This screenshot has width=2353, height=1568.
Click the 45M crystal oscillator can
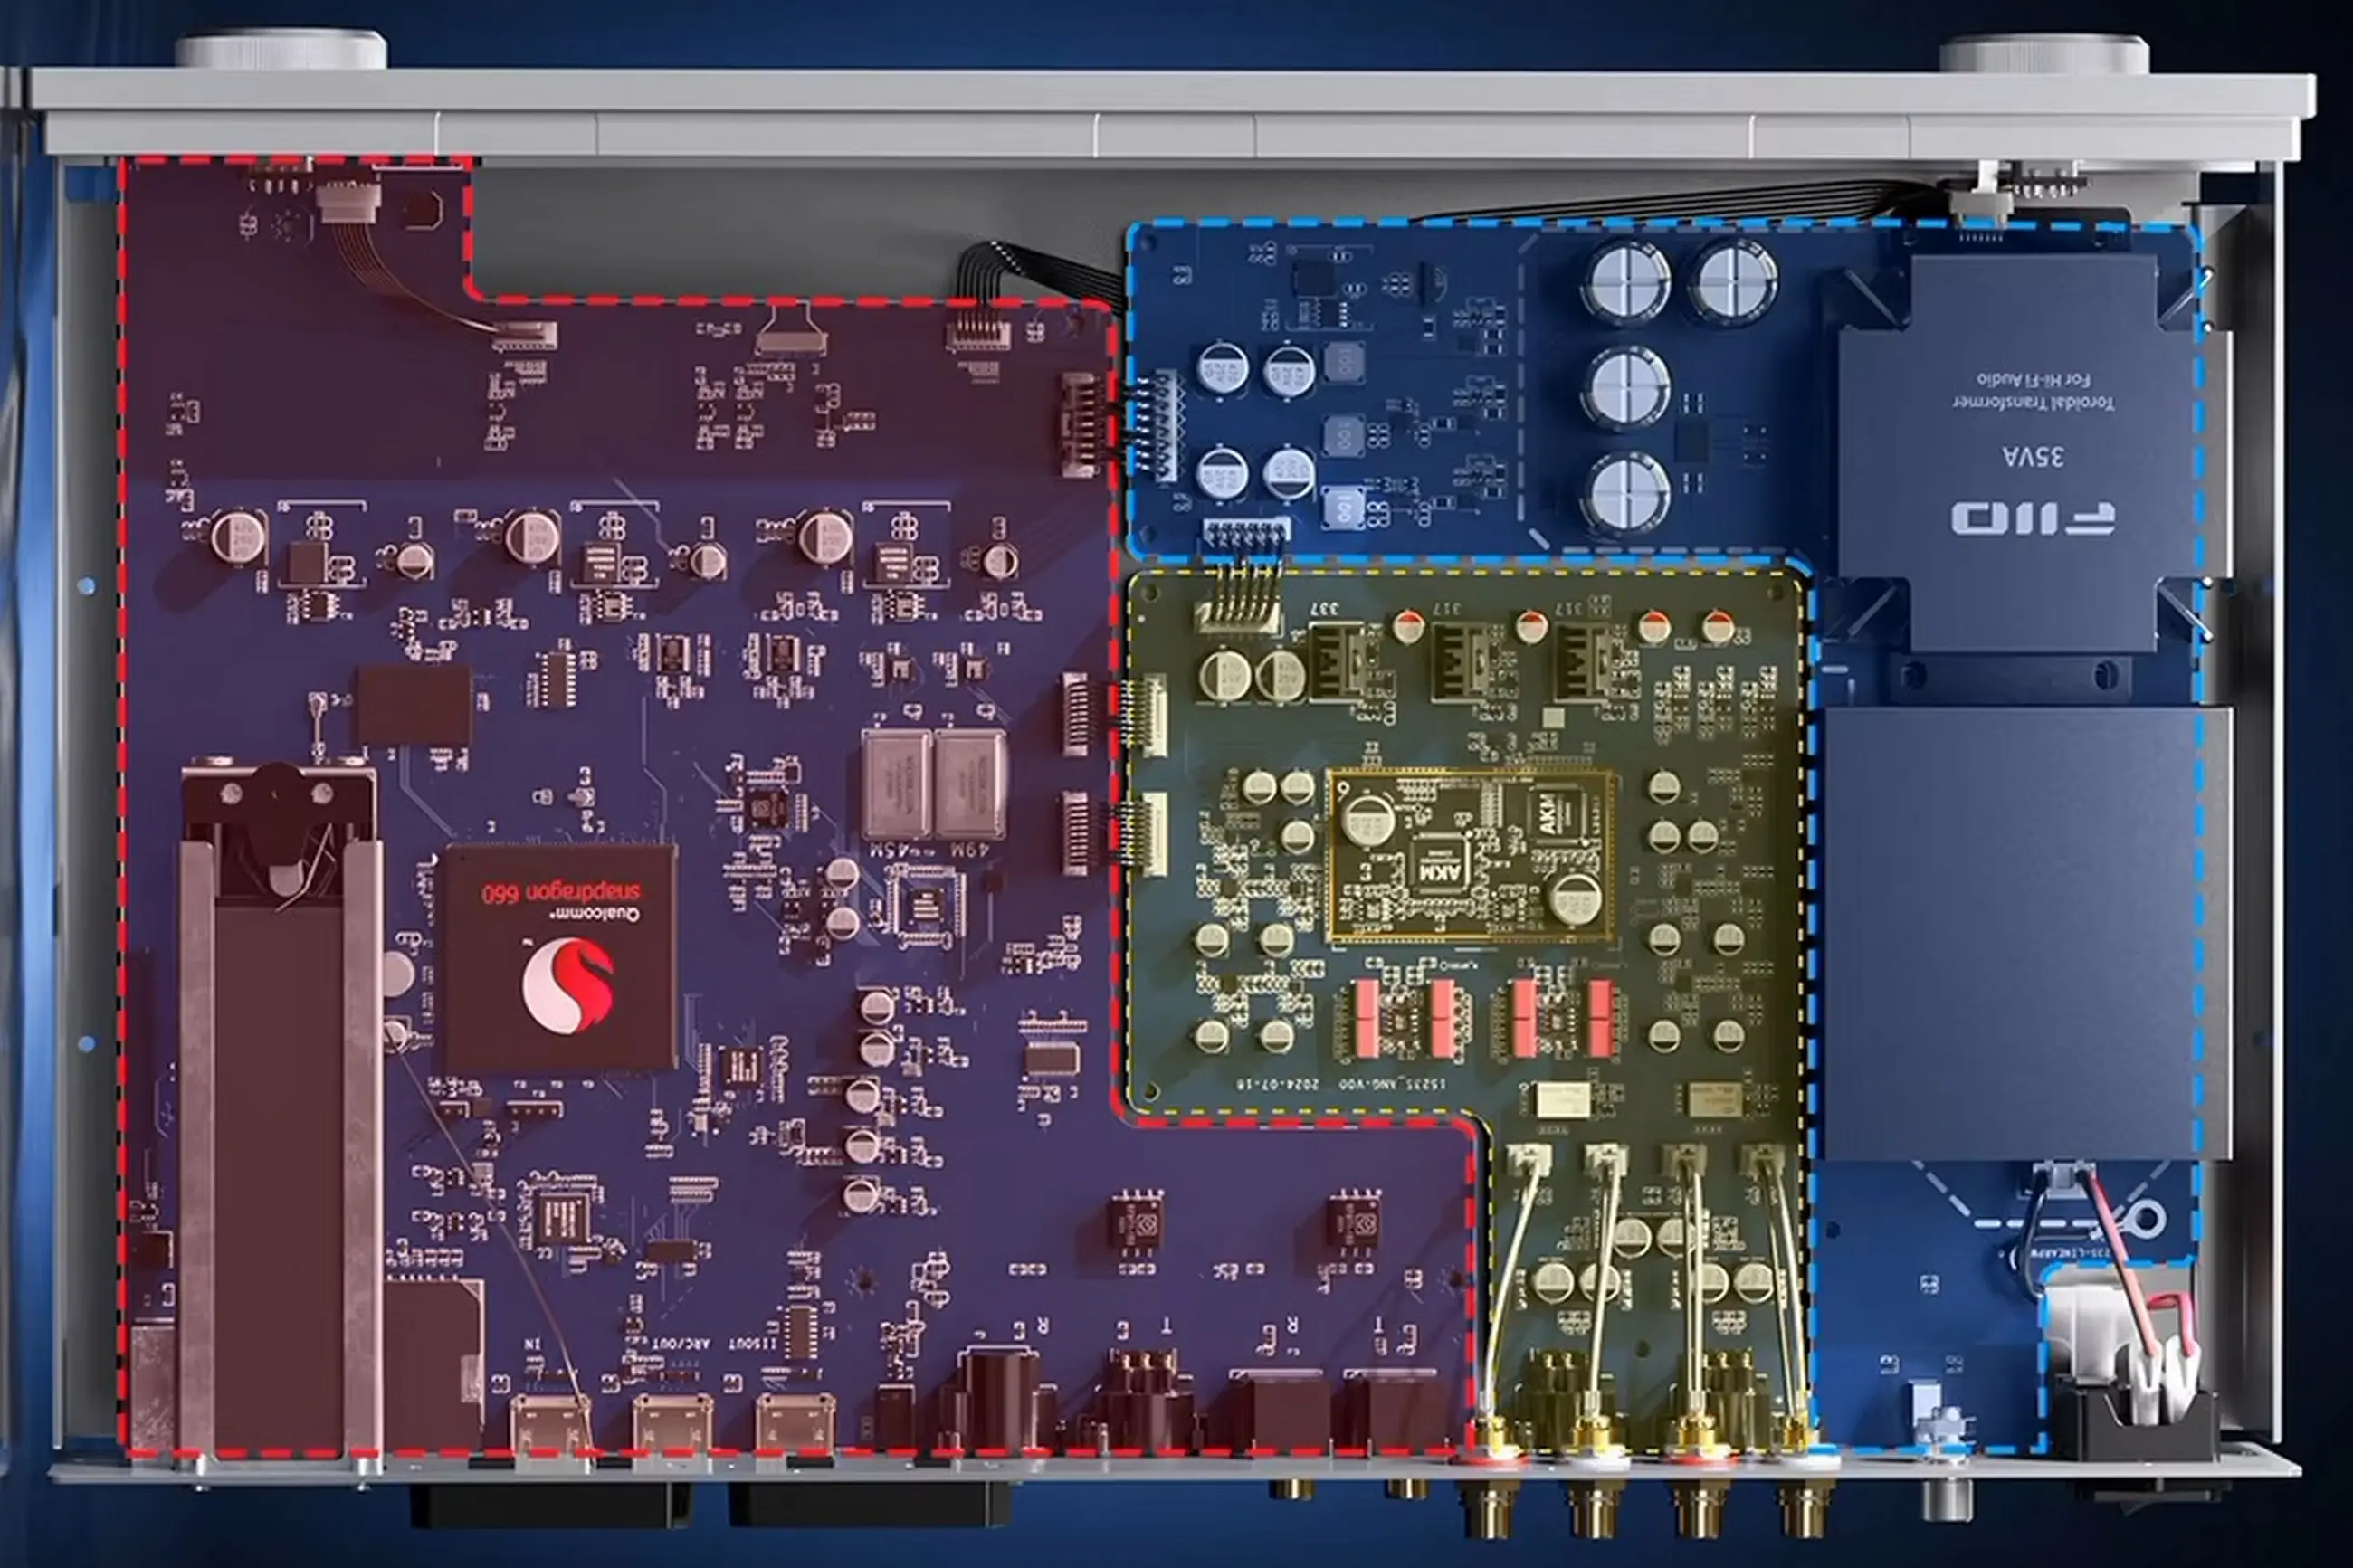coord(895,784)
